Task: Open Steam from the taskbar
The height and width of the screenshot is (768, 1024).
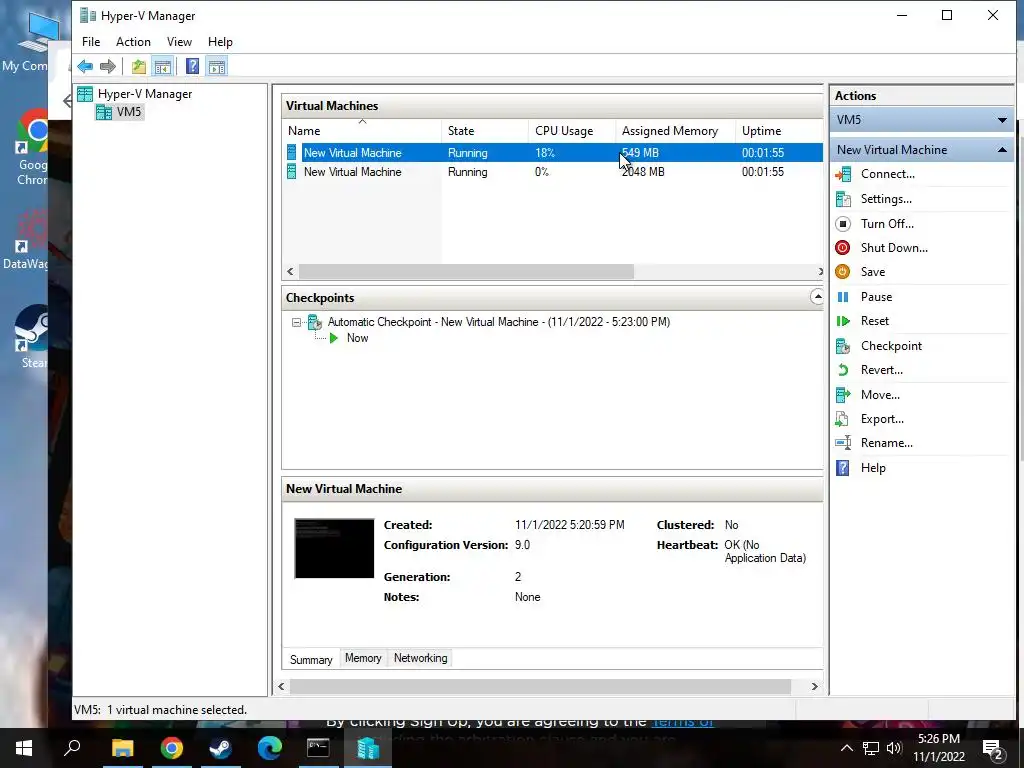Action: (221, 748)
